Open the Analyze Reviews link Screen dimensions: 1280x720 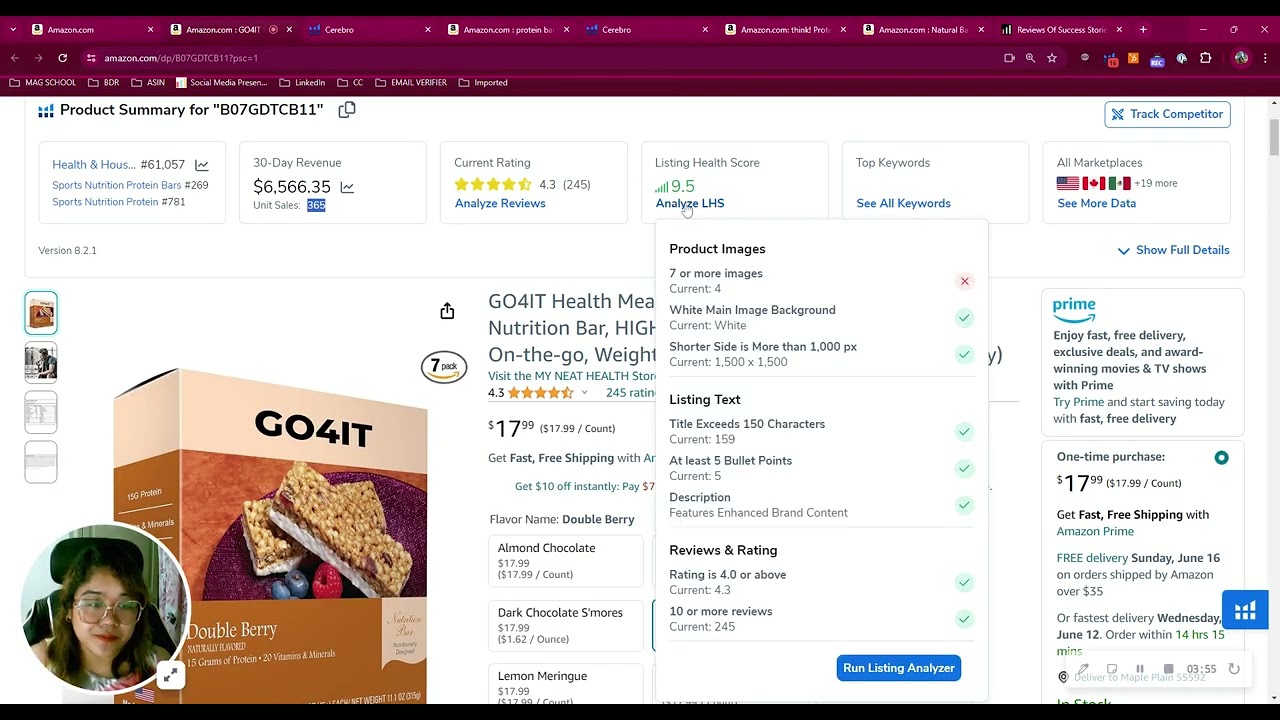500,203
